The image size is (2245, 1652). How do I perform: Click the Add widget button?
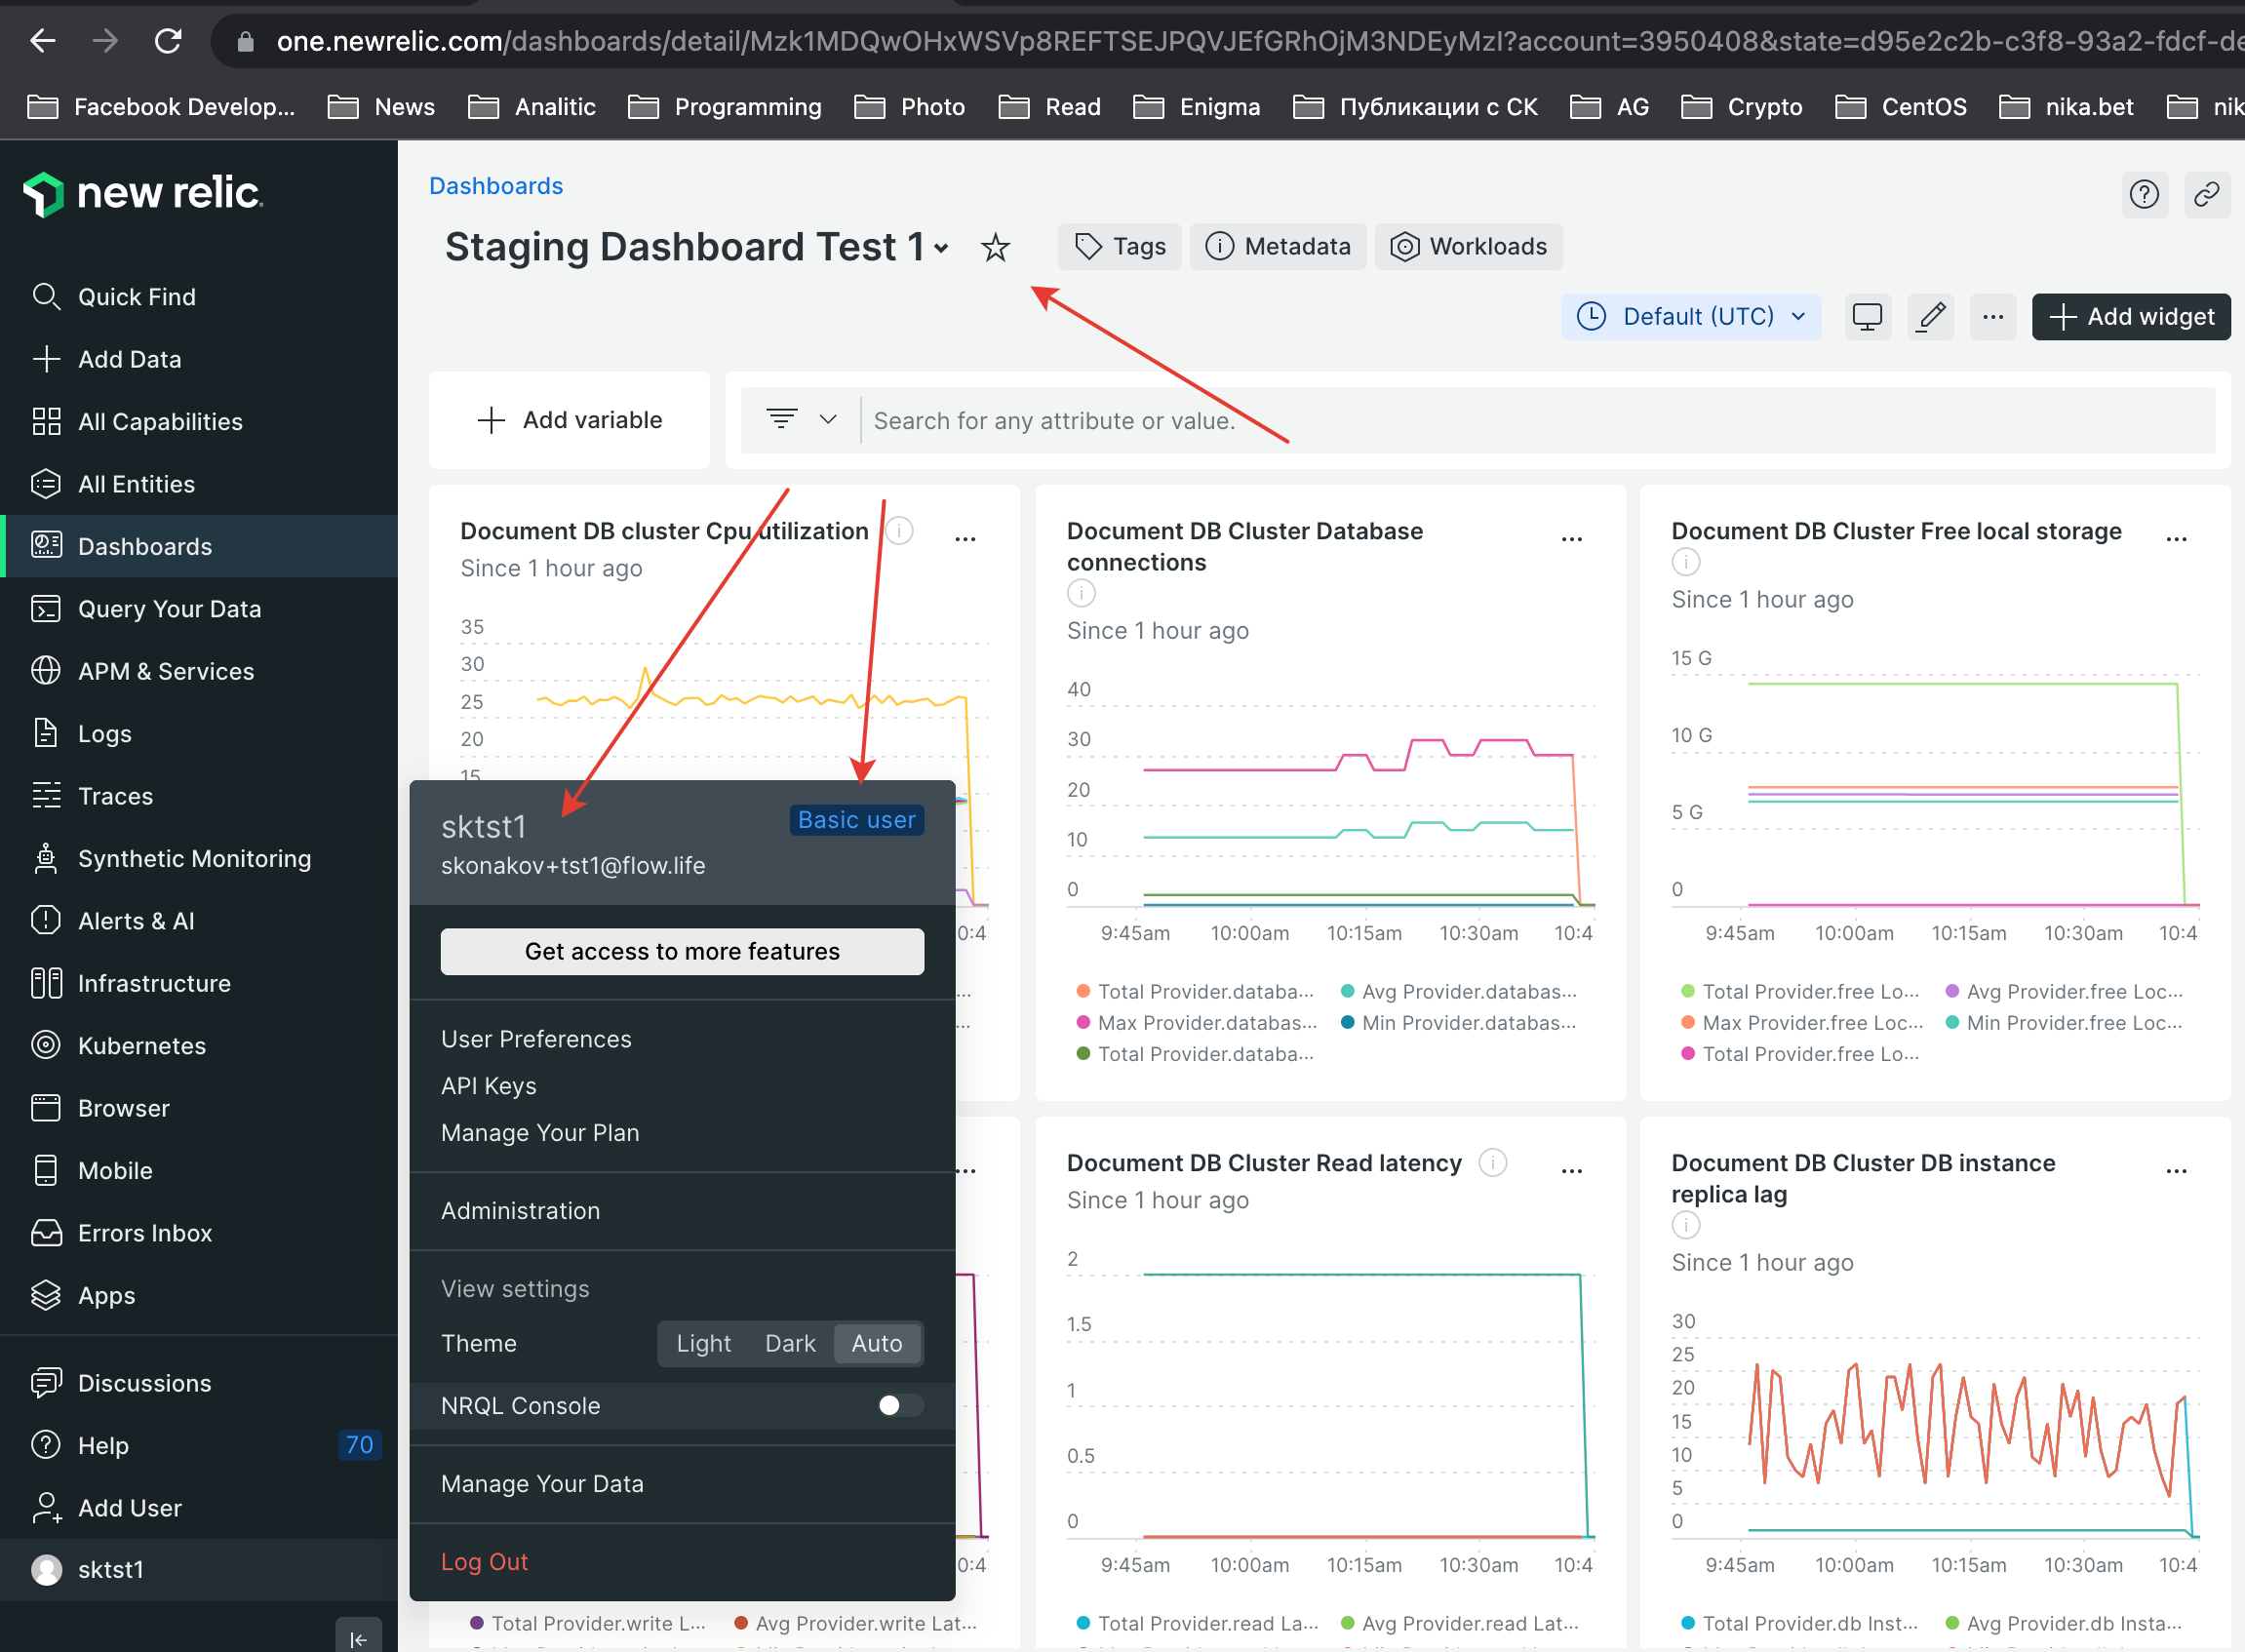coord(2131,317)
